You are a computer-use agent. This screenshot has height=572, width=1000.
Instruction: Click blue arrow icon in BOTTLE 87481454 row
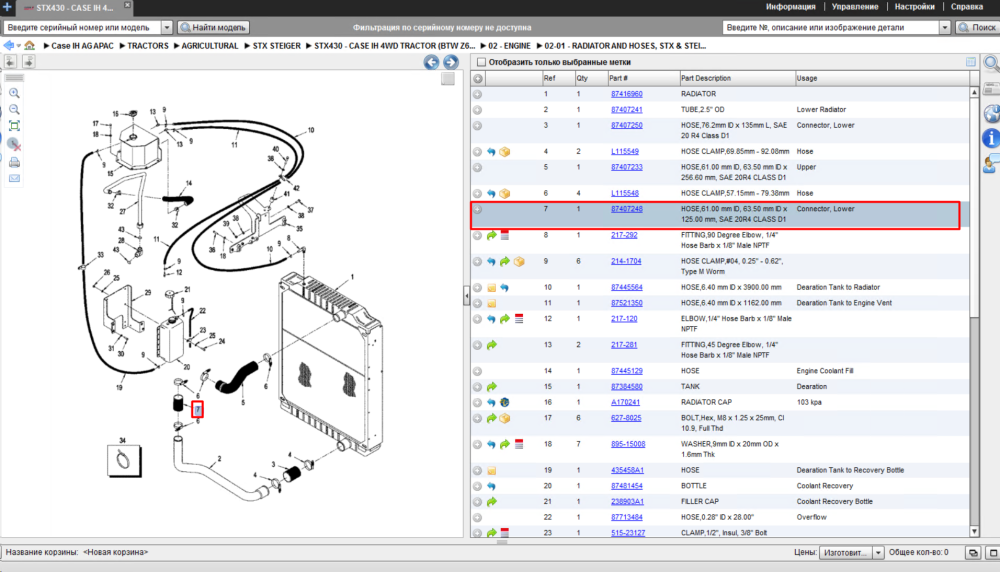point(491,486)
